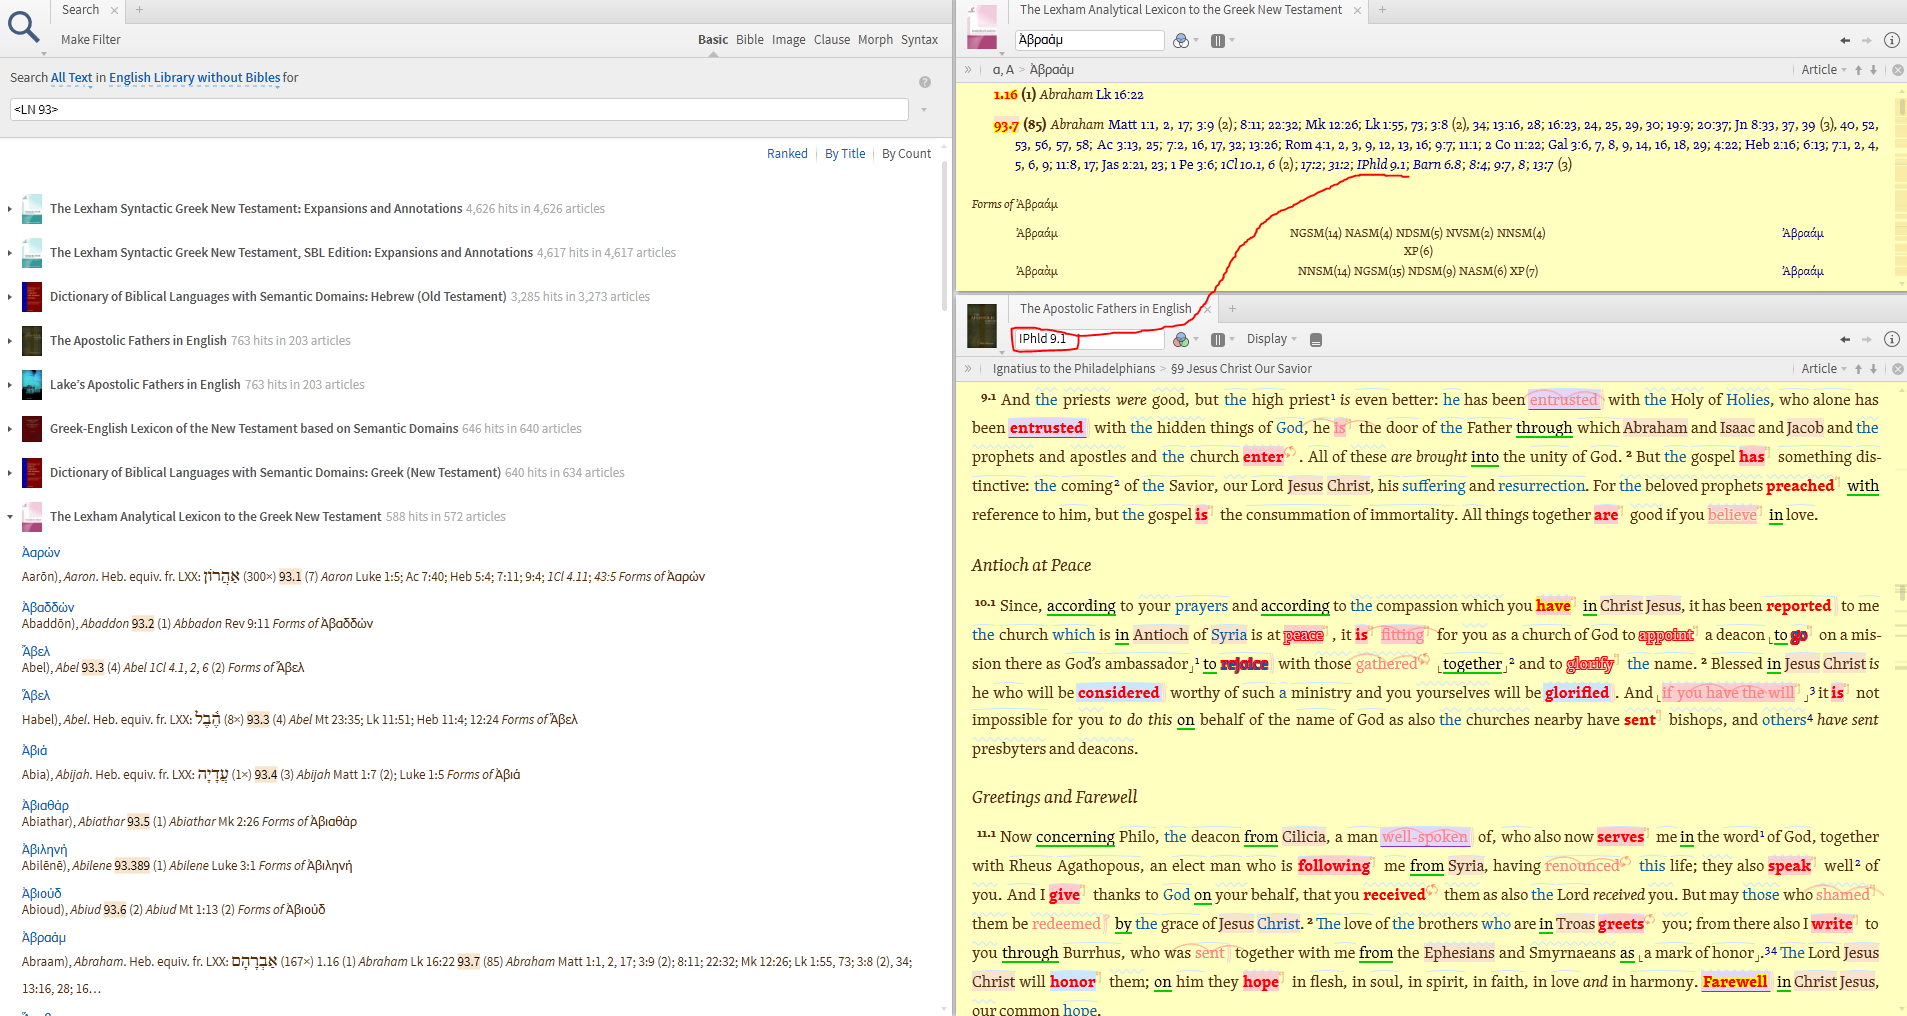
Task: Jump to previous article in Apostolic Fathers
Action: point(1858,369)
